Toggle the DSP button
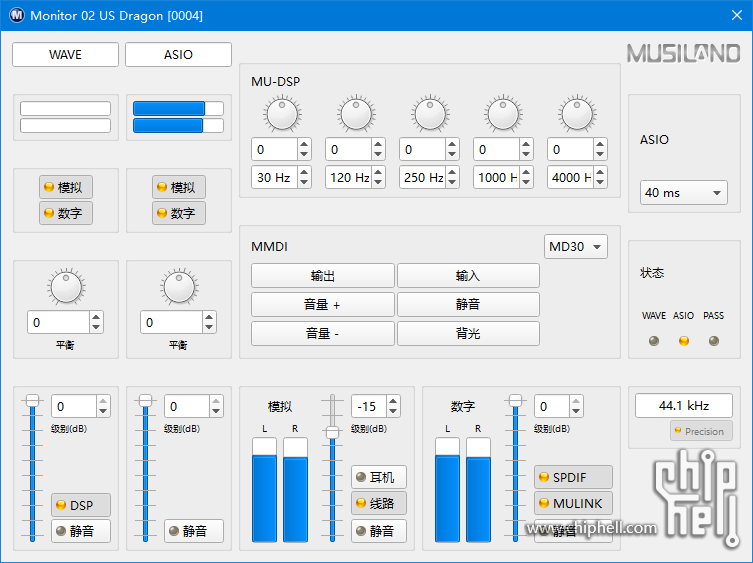 tap(81, 505)
